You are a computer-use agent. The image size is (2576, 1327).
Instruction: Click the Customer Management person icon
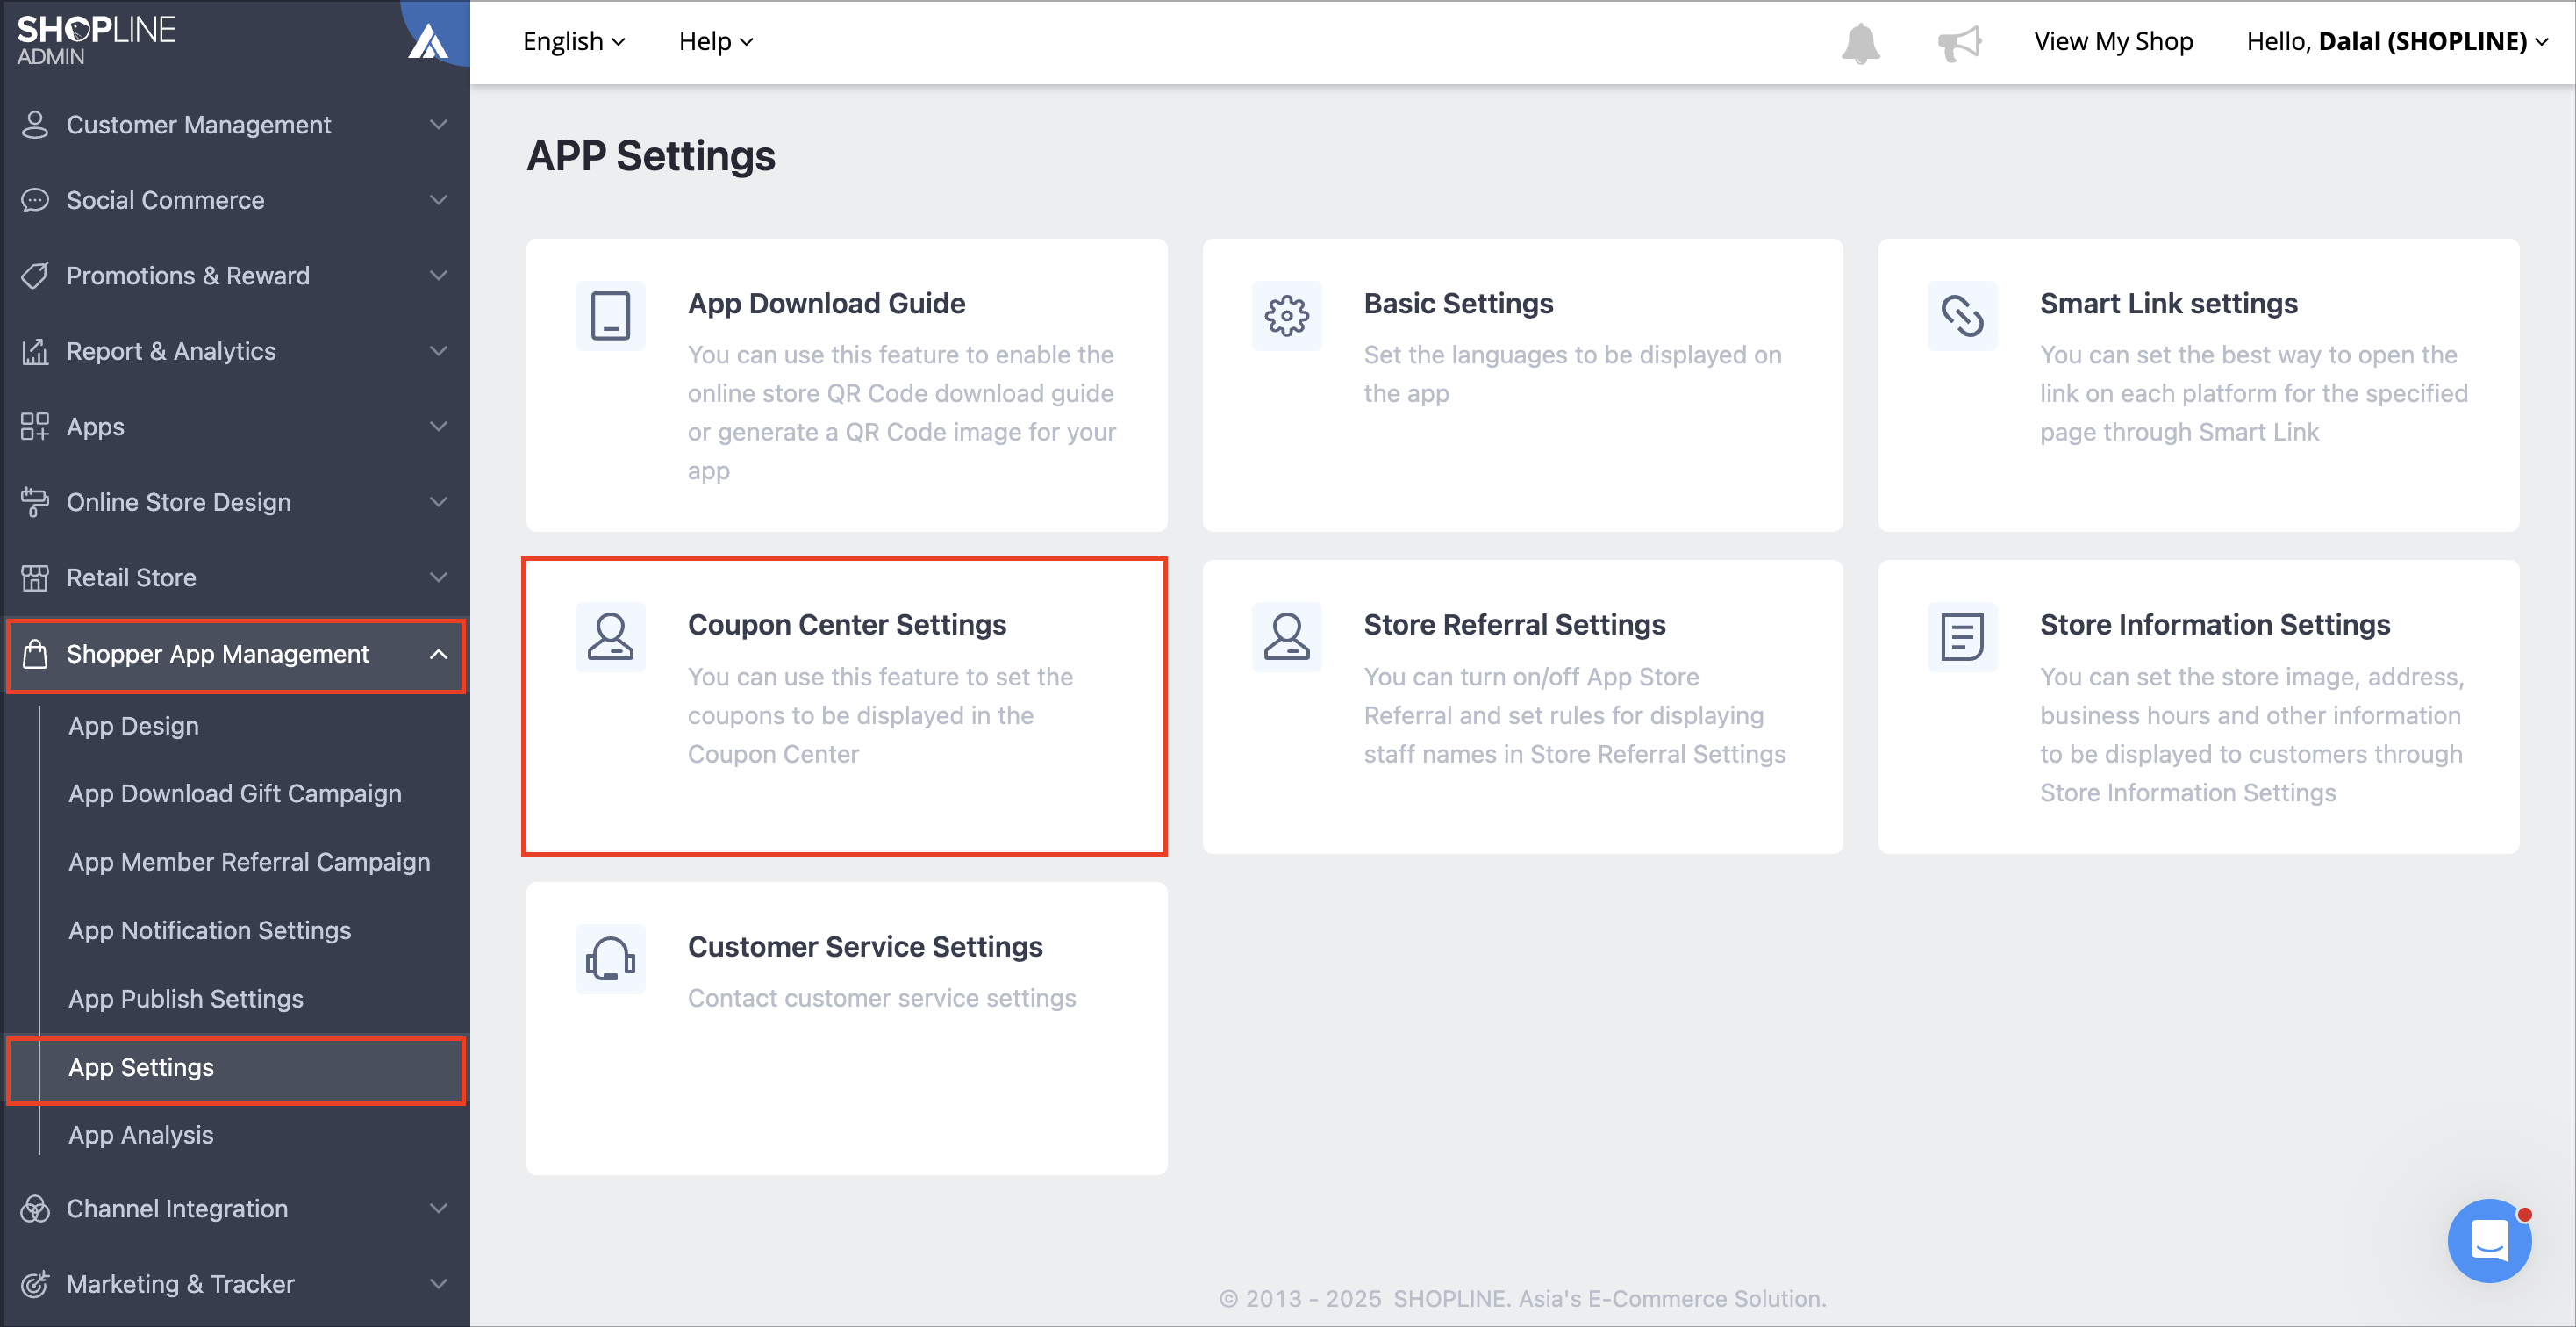35,124
